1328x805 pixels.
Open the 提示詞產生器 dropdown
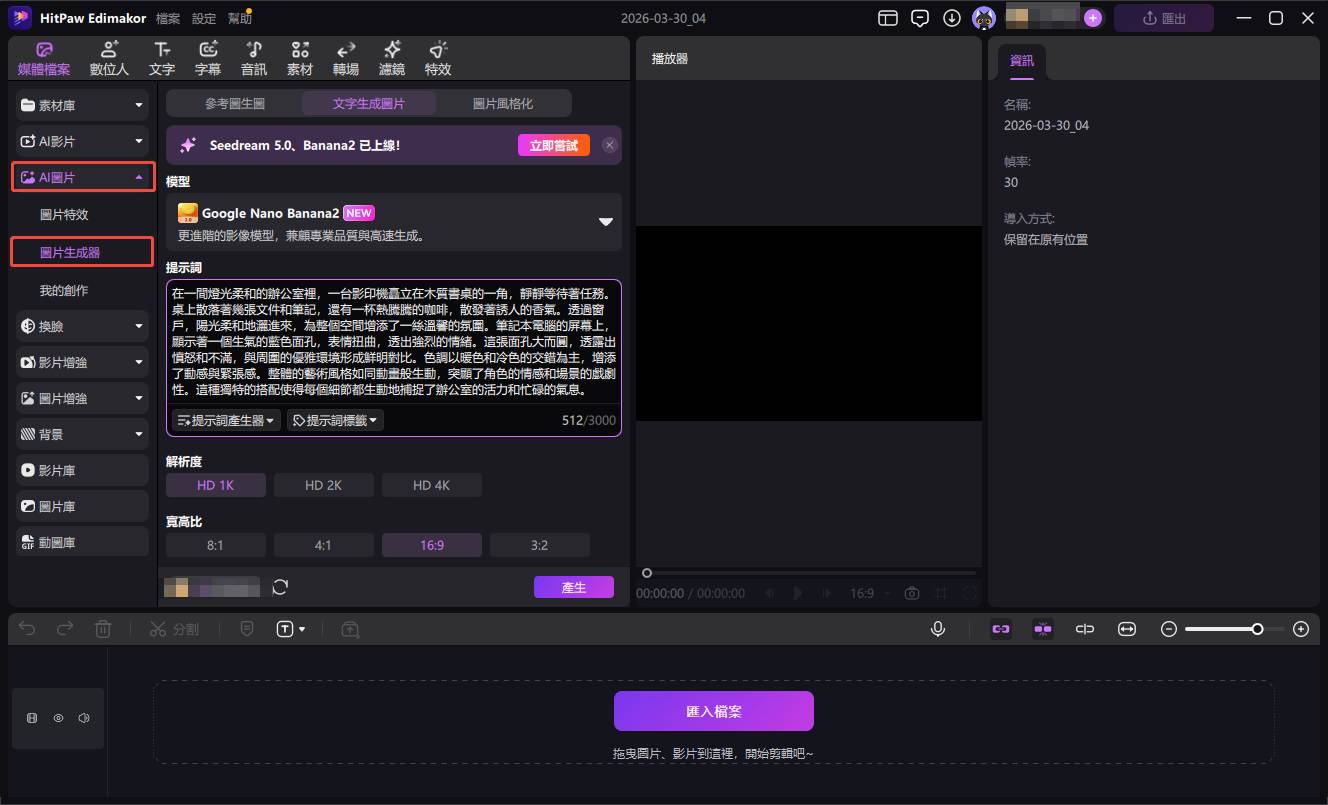coord(225,420)
